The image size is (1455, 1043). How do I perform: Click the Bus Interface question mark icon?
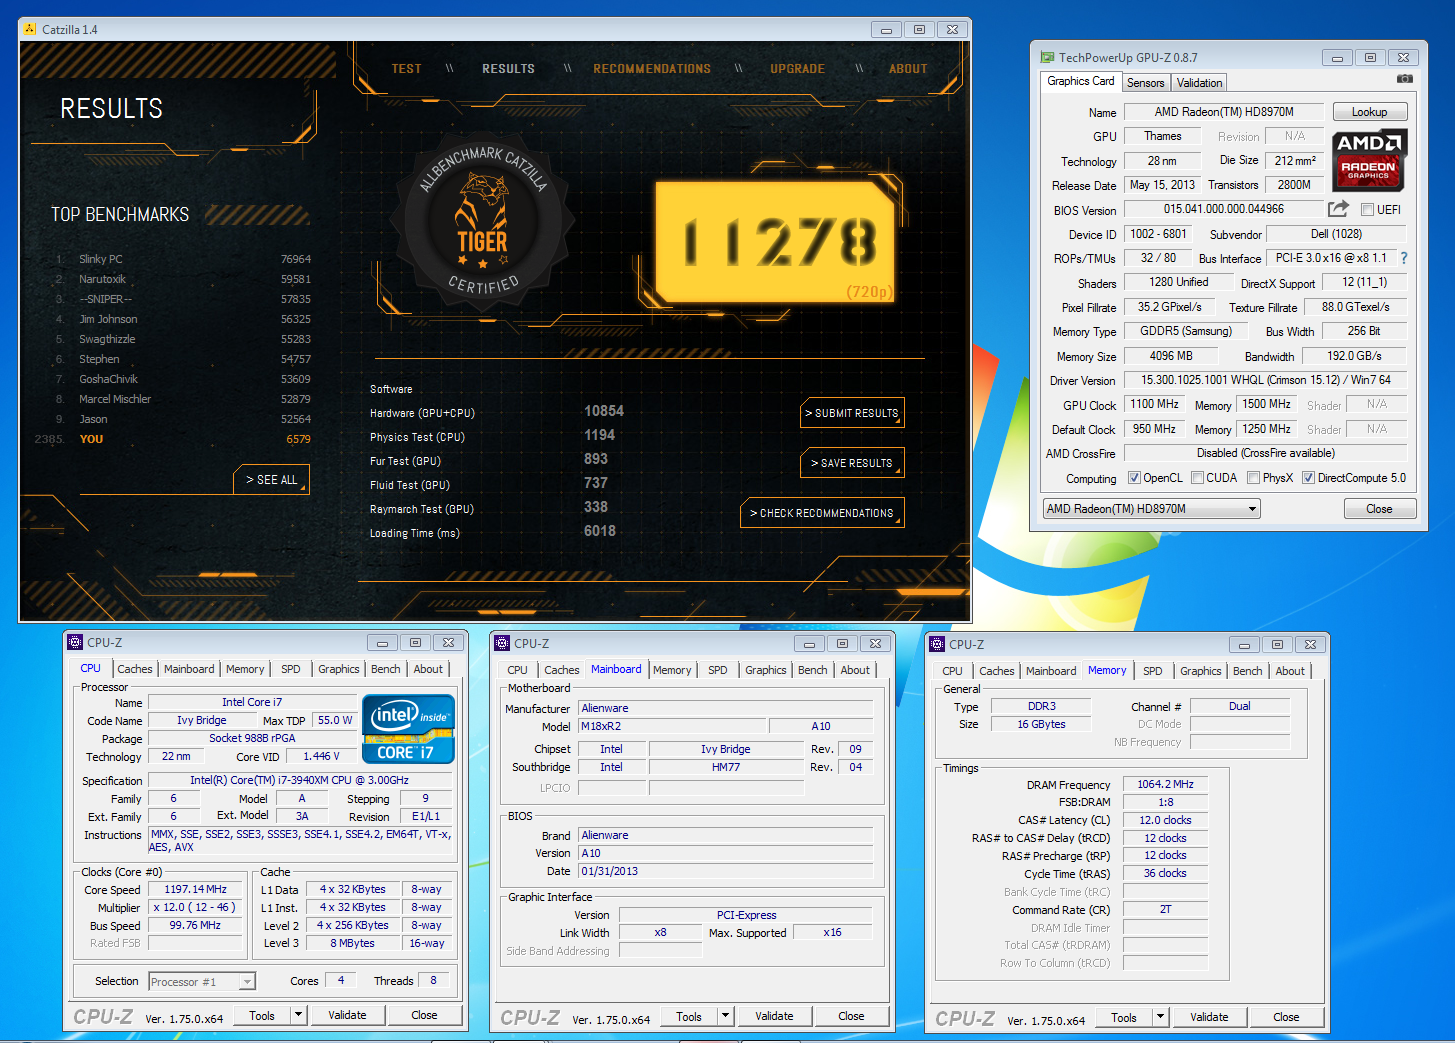pyautogui.click(x=1404, y=258)
